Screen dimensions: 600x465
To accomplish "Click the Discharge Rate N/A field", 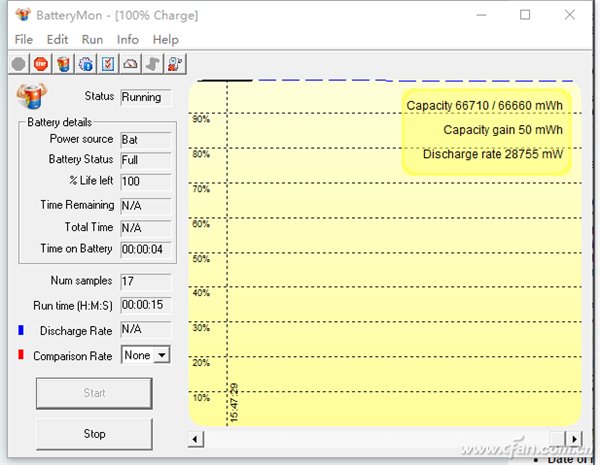I will (145, 329).
